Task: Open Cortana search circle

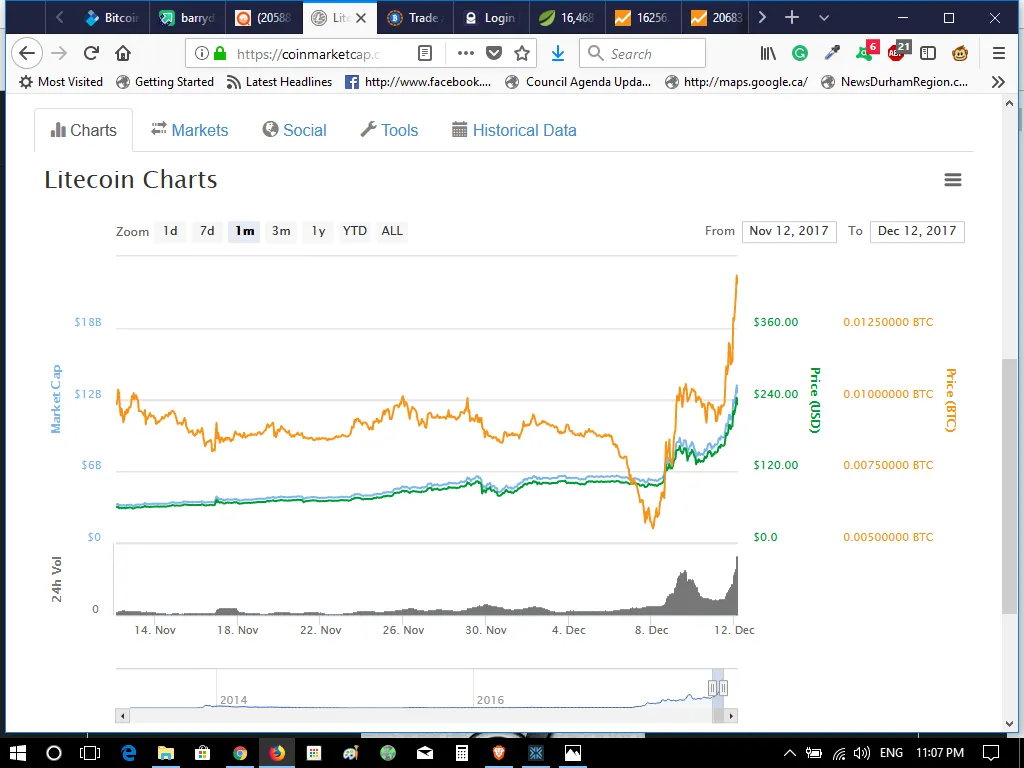Action: (54, 753)
